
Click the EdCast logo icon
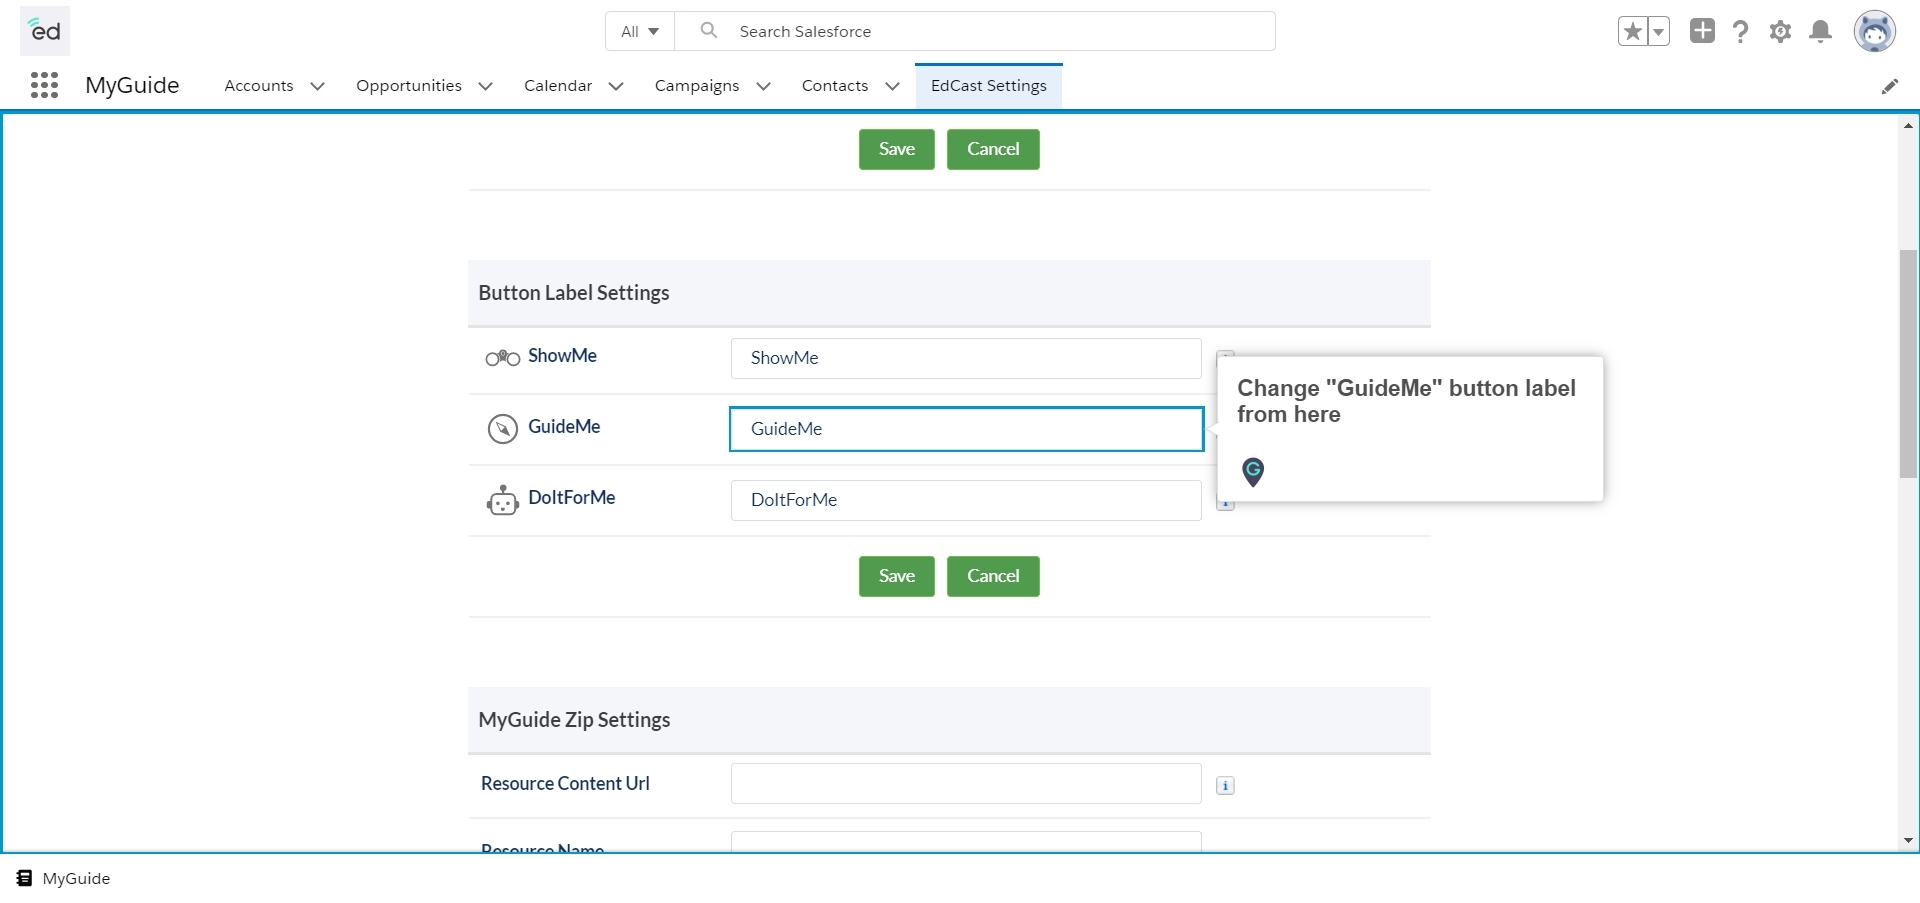(x=45, y=31)
